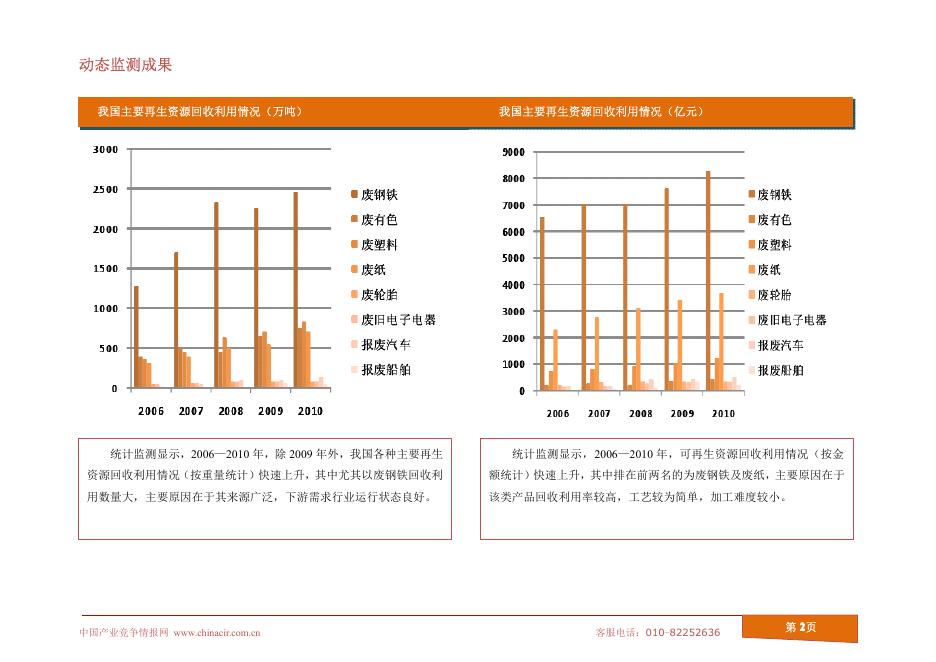The width and height of the screenshot is (936, 662).
Task: Select the 废旧电子电器 legend icon in right chart
Action: coord(751,318)
